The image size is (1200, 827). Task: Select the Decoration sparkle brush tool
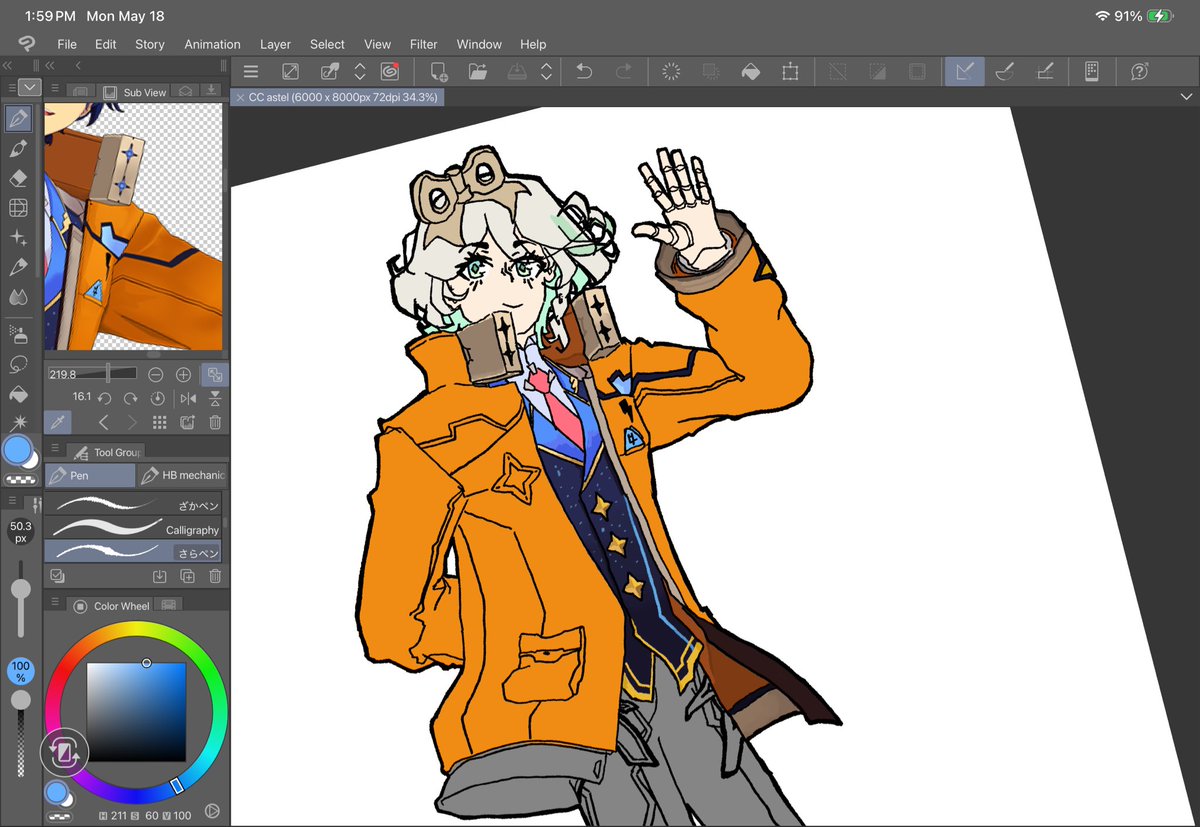[x=18, y=237]
